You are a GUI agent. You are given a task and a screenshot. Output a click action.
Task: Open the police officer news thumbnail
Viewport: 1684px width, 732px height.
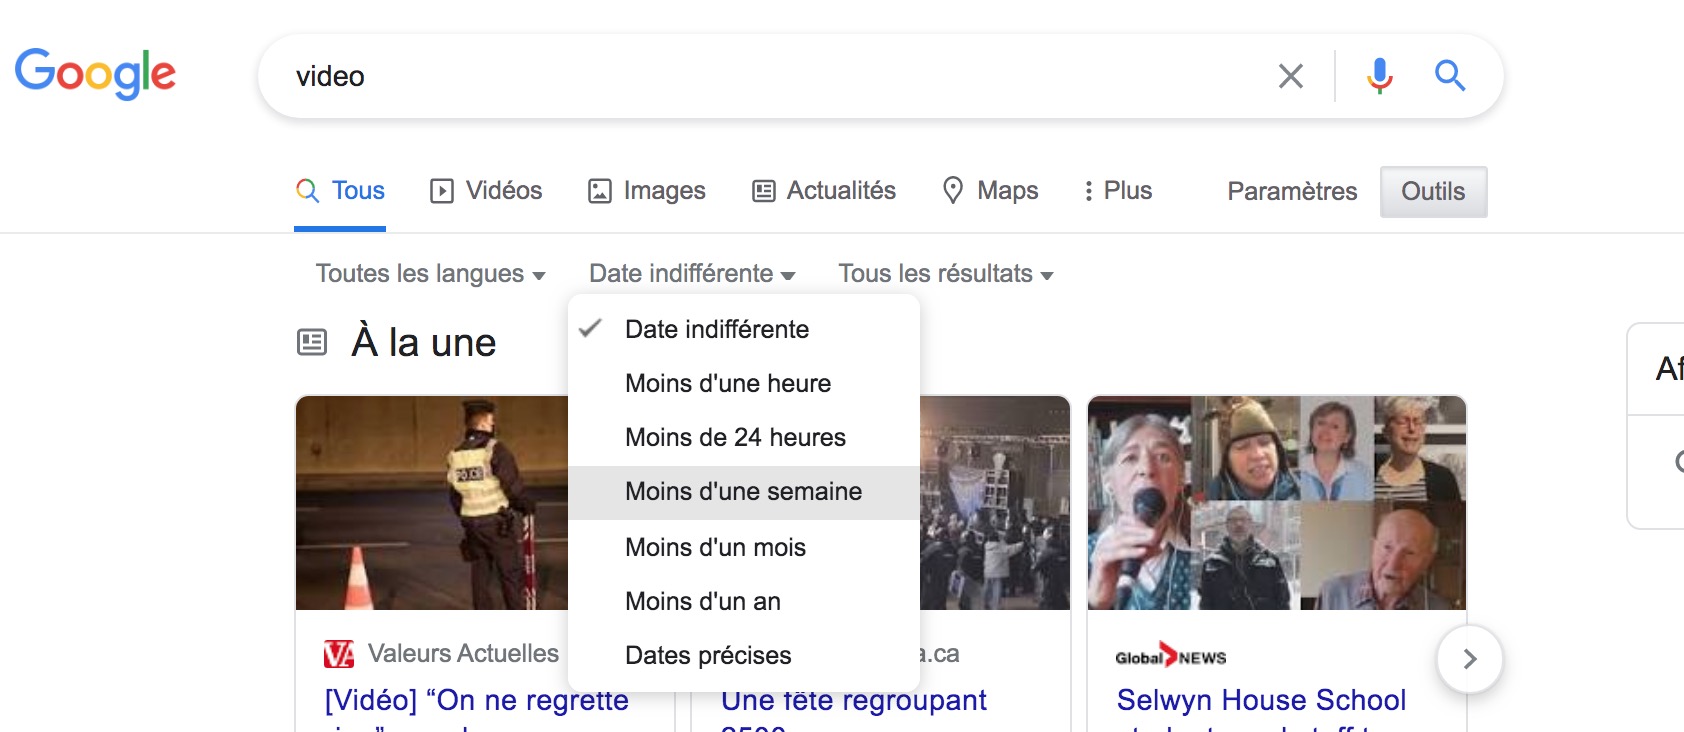432,502
